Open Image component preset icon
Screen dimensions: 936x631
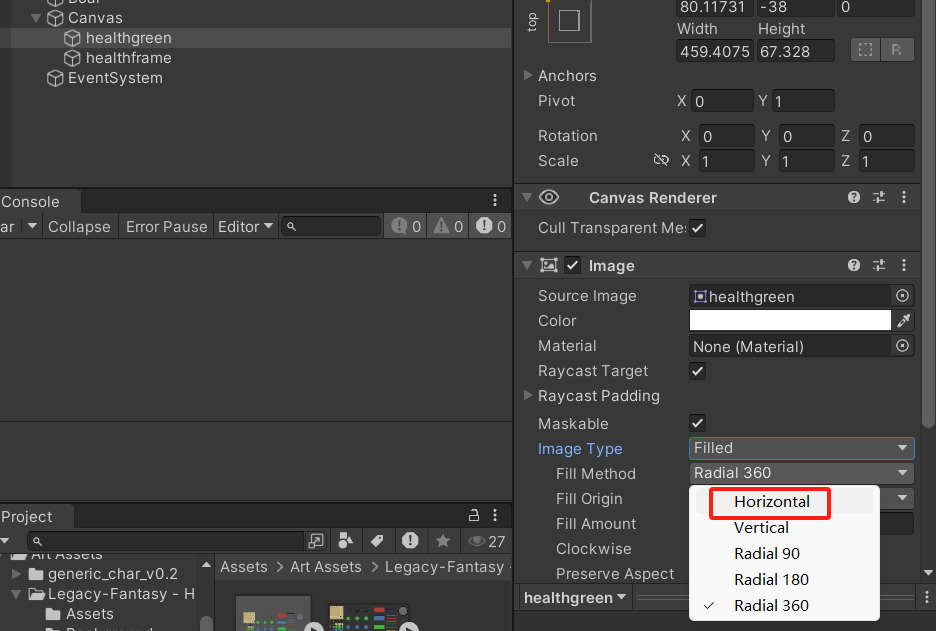(879, 265)
